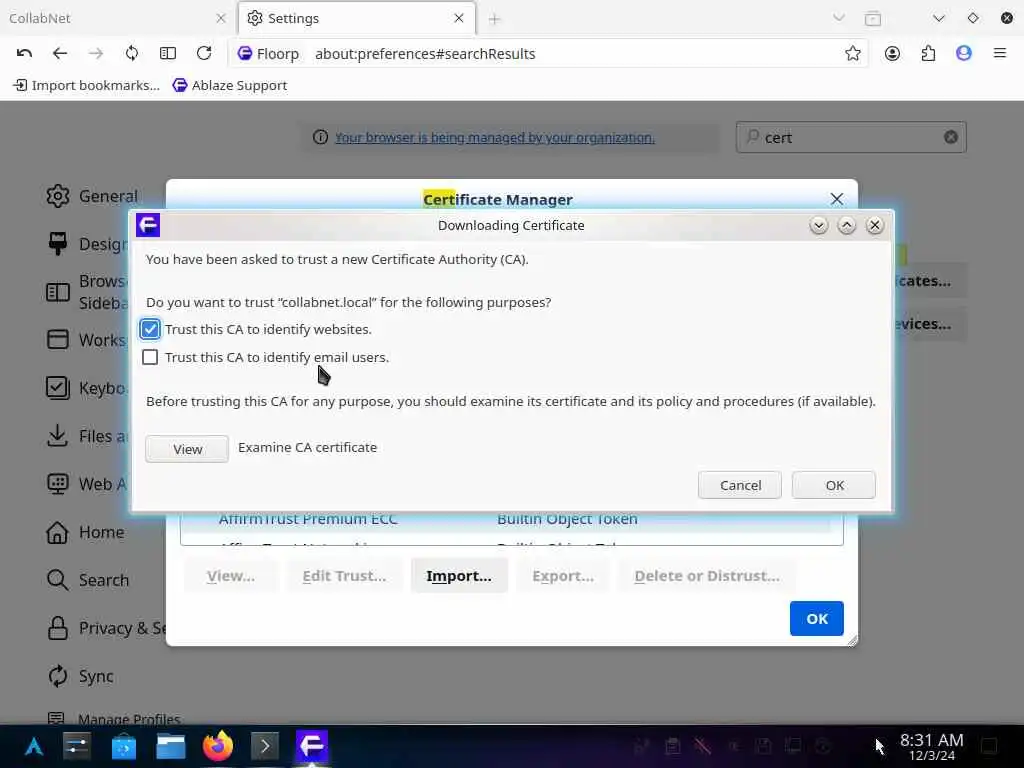Image resolution: width=1024 pixels, height=768 pixels.
Task: Click the Web Apps icon in sidebar
Action: [x=57, y=484]
